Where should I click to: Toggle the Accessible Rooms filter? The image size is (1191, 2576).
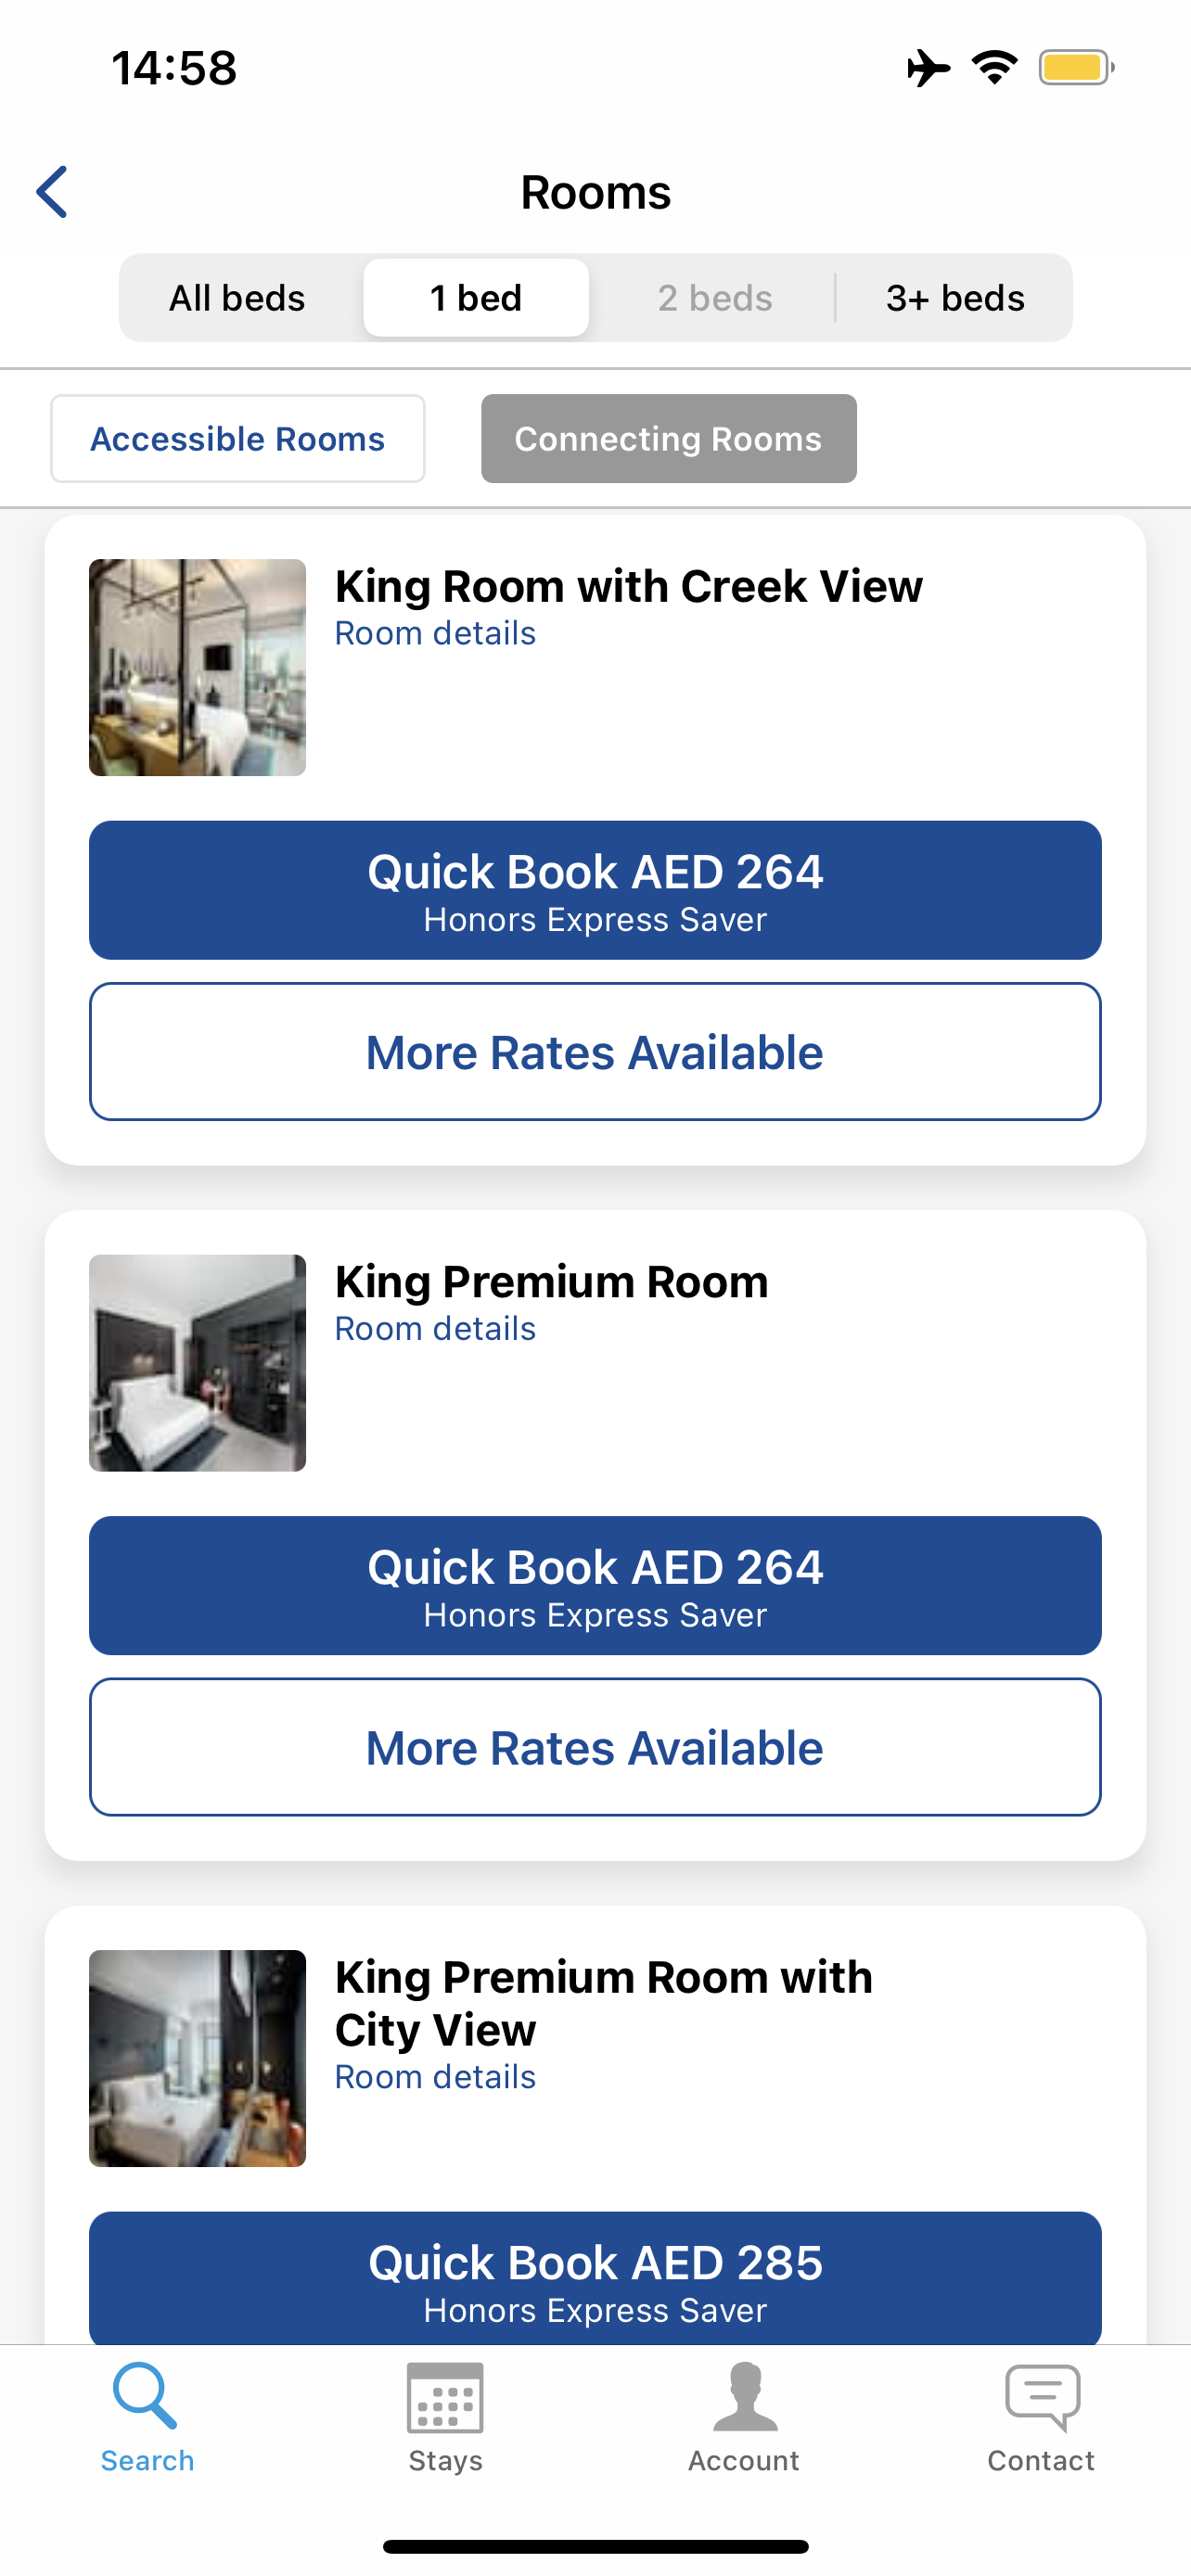(x=238, y=439)
